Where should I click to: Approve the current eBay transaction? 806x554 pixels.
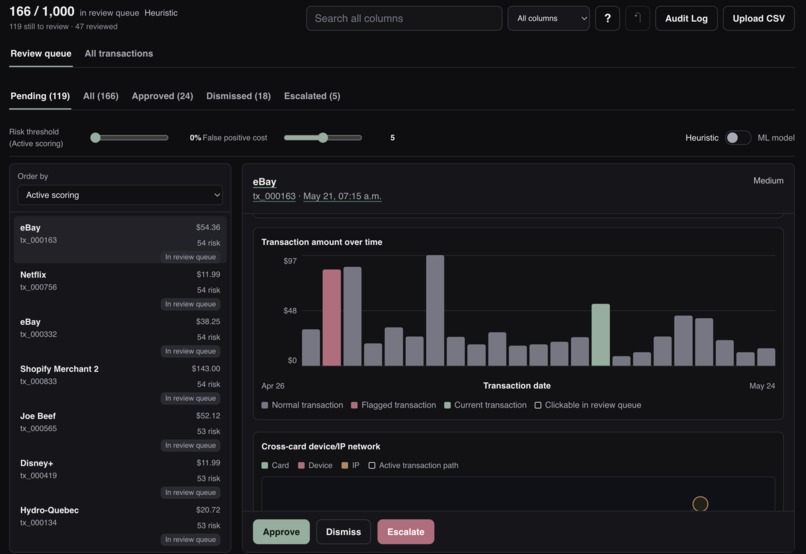pos(281,532)
